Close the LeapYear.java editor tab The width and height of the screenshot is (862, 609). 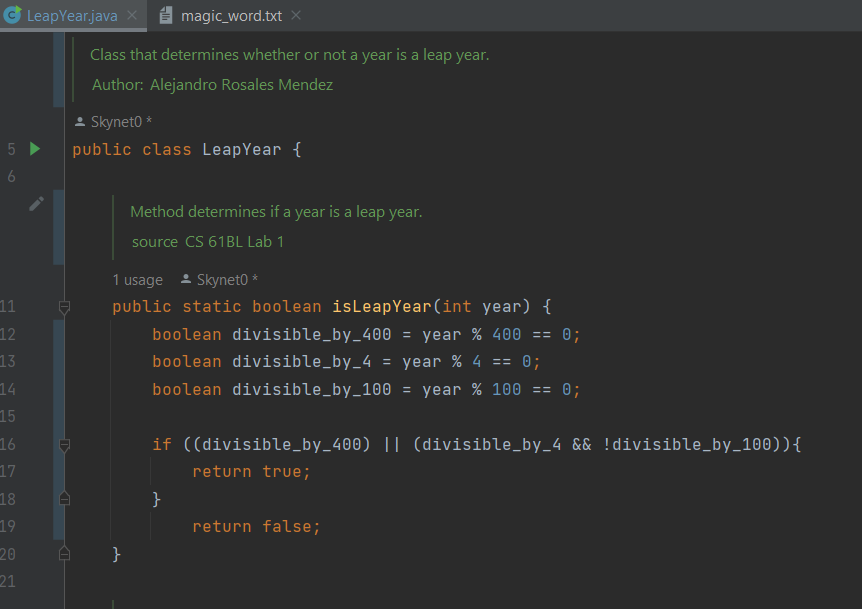(132, 16)
